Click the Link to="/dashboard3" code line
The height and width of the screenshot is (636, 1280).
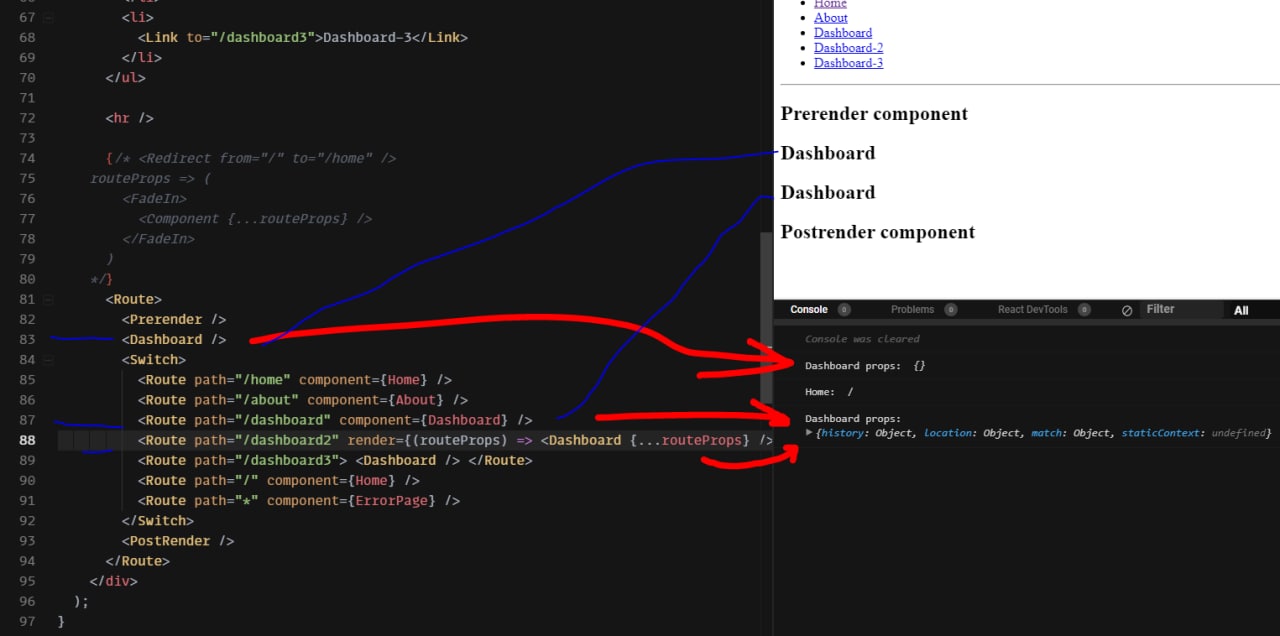(x=303, y=37)
